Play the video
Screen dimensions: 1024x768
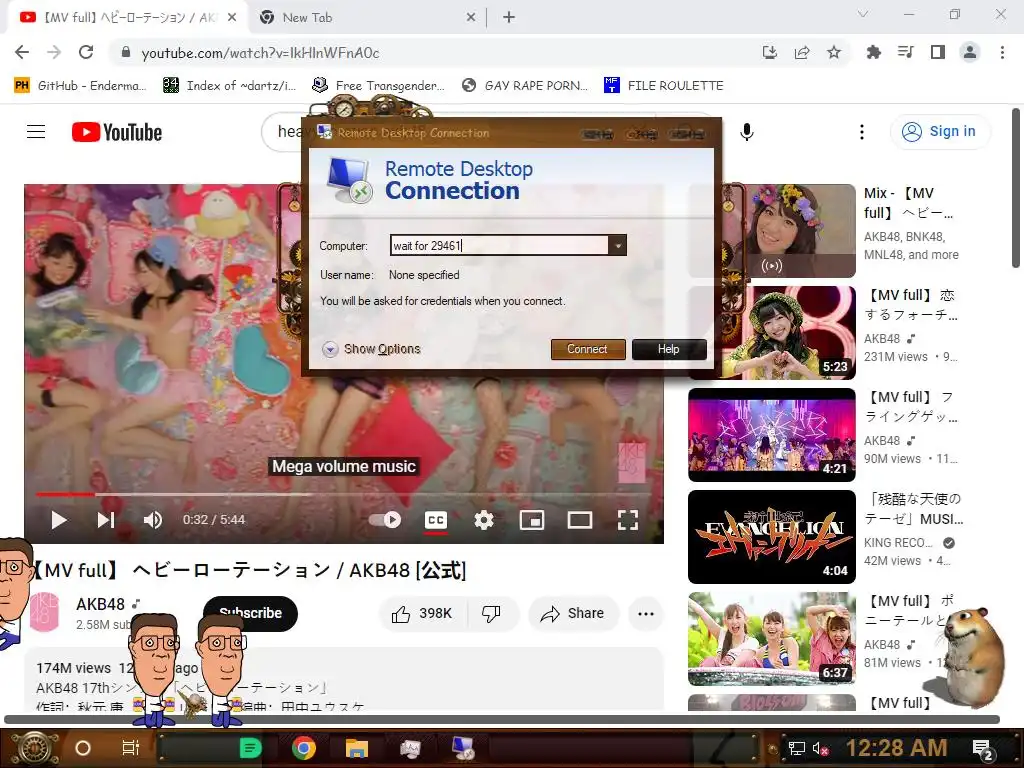click(59, 520)
